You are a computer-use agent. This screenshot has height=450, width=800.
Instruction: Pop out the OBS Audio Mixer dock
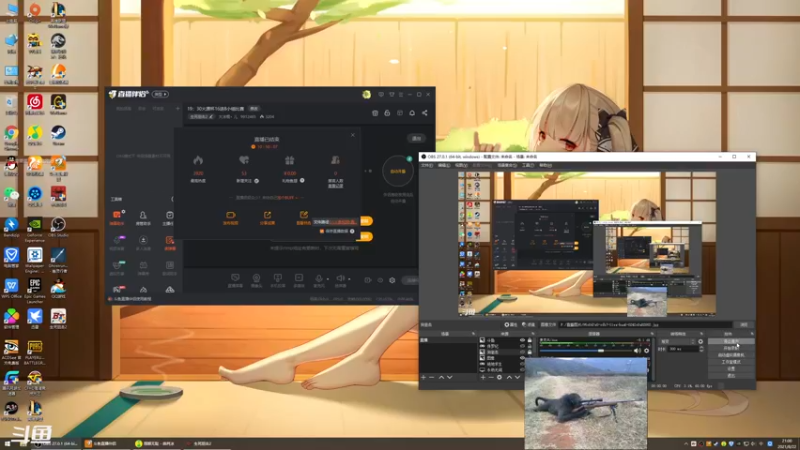pyautogui.click(x=652, y=334)
